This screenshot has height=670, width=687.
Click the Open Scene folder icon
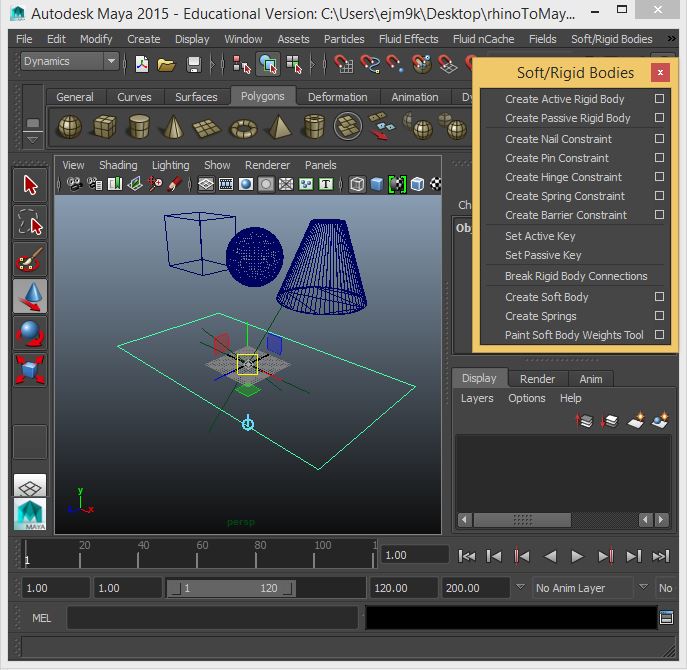(x=166, y=65)
